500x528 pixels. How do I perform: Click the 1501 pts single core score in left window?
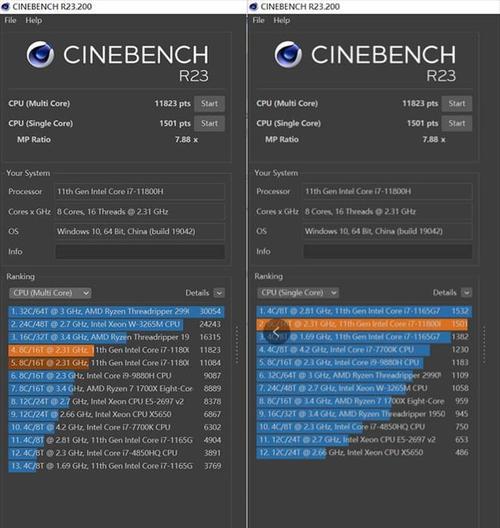click(175, 124)
